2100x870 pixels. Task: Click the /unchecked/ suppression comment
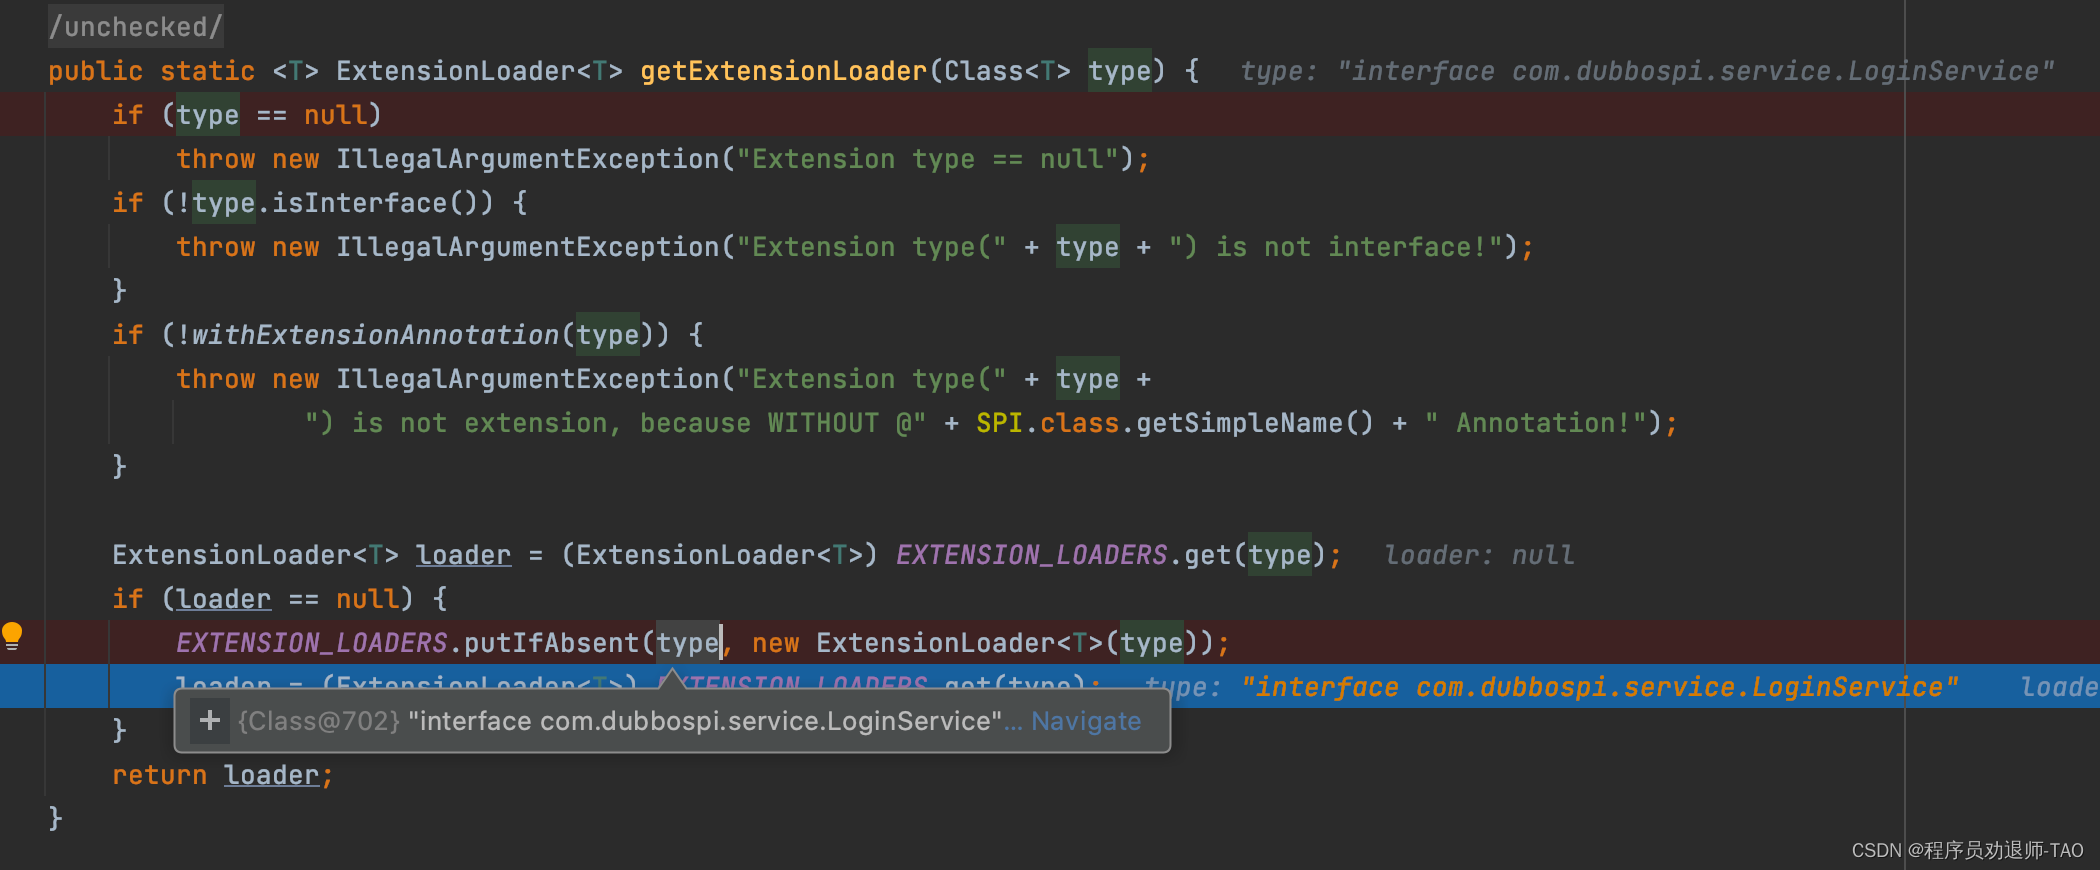(x=136, y=27)
